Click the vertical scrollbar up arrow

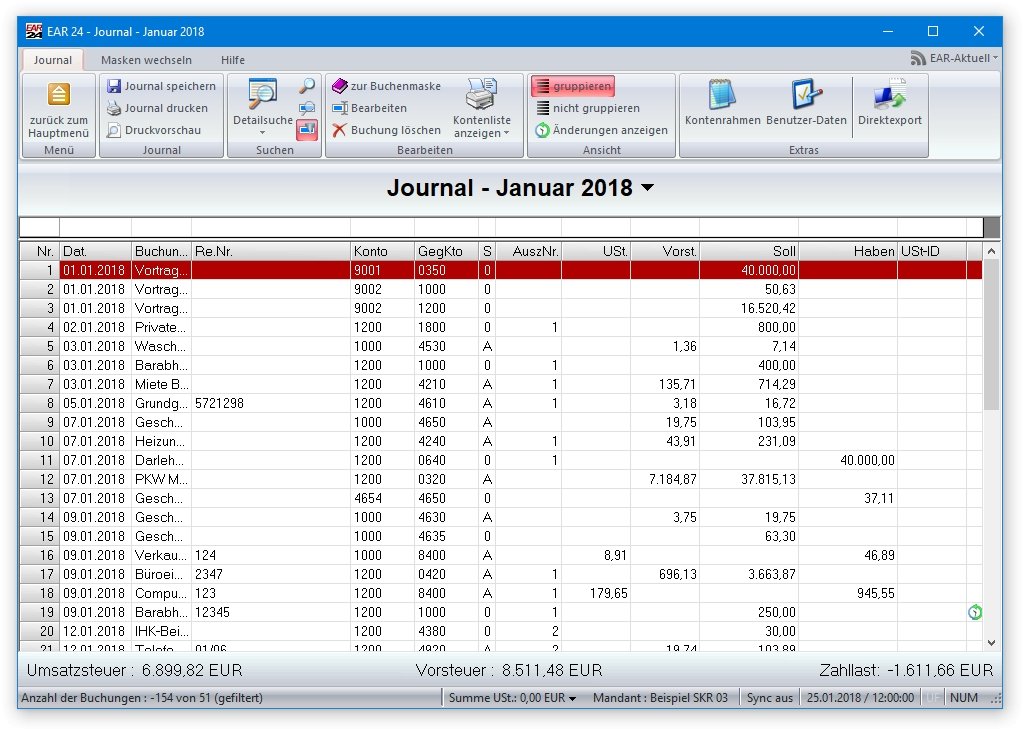click(991, 251)
